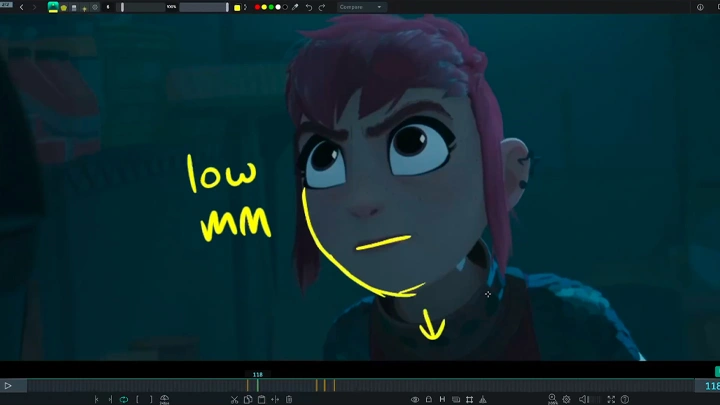
Task: Enter fullscreen mode
Action: (x=611, y=399)
